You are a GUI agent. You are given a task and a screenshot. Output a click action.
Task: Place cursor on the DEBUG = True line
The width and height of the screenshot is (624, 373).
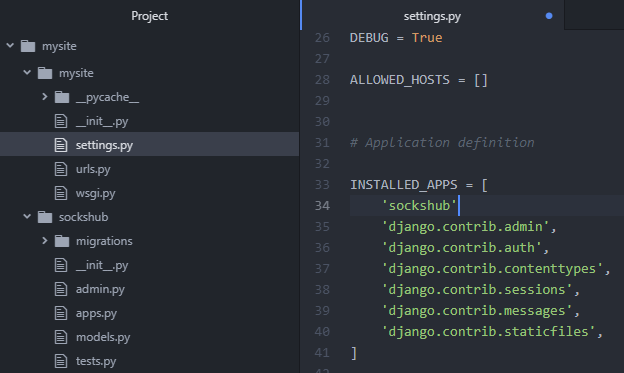396,38
